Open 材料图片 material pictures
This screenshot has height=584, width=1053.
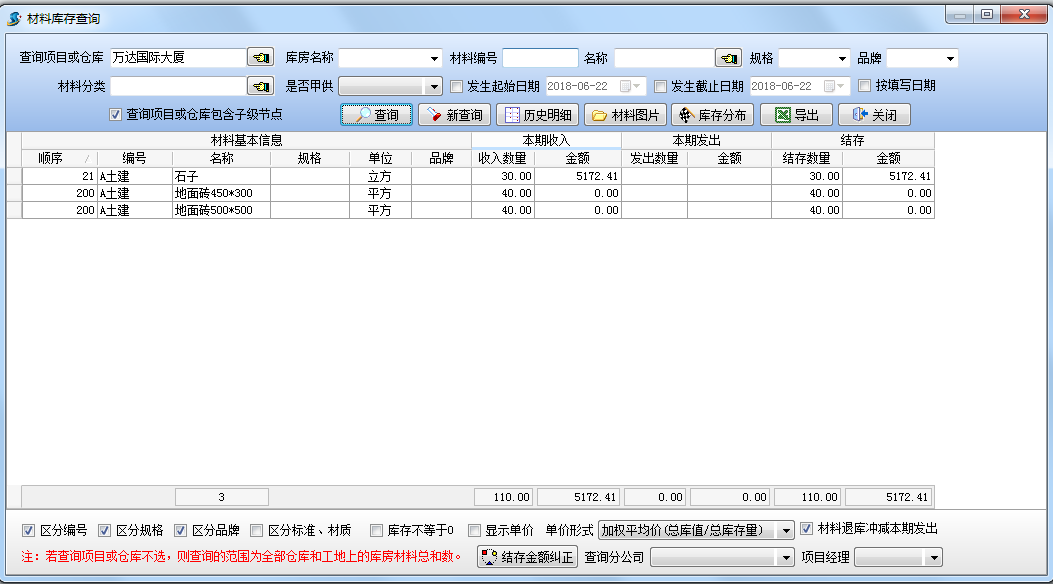tap(624, 115)
